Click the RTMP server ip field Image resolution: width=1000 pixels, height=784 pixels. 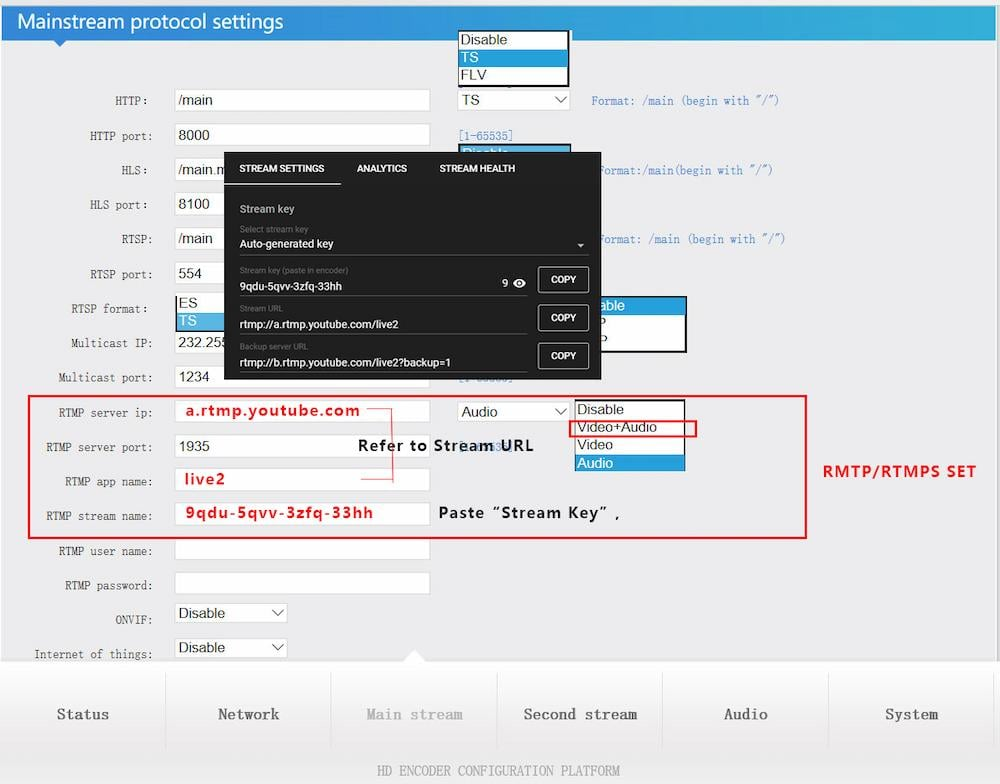[300, 410]
